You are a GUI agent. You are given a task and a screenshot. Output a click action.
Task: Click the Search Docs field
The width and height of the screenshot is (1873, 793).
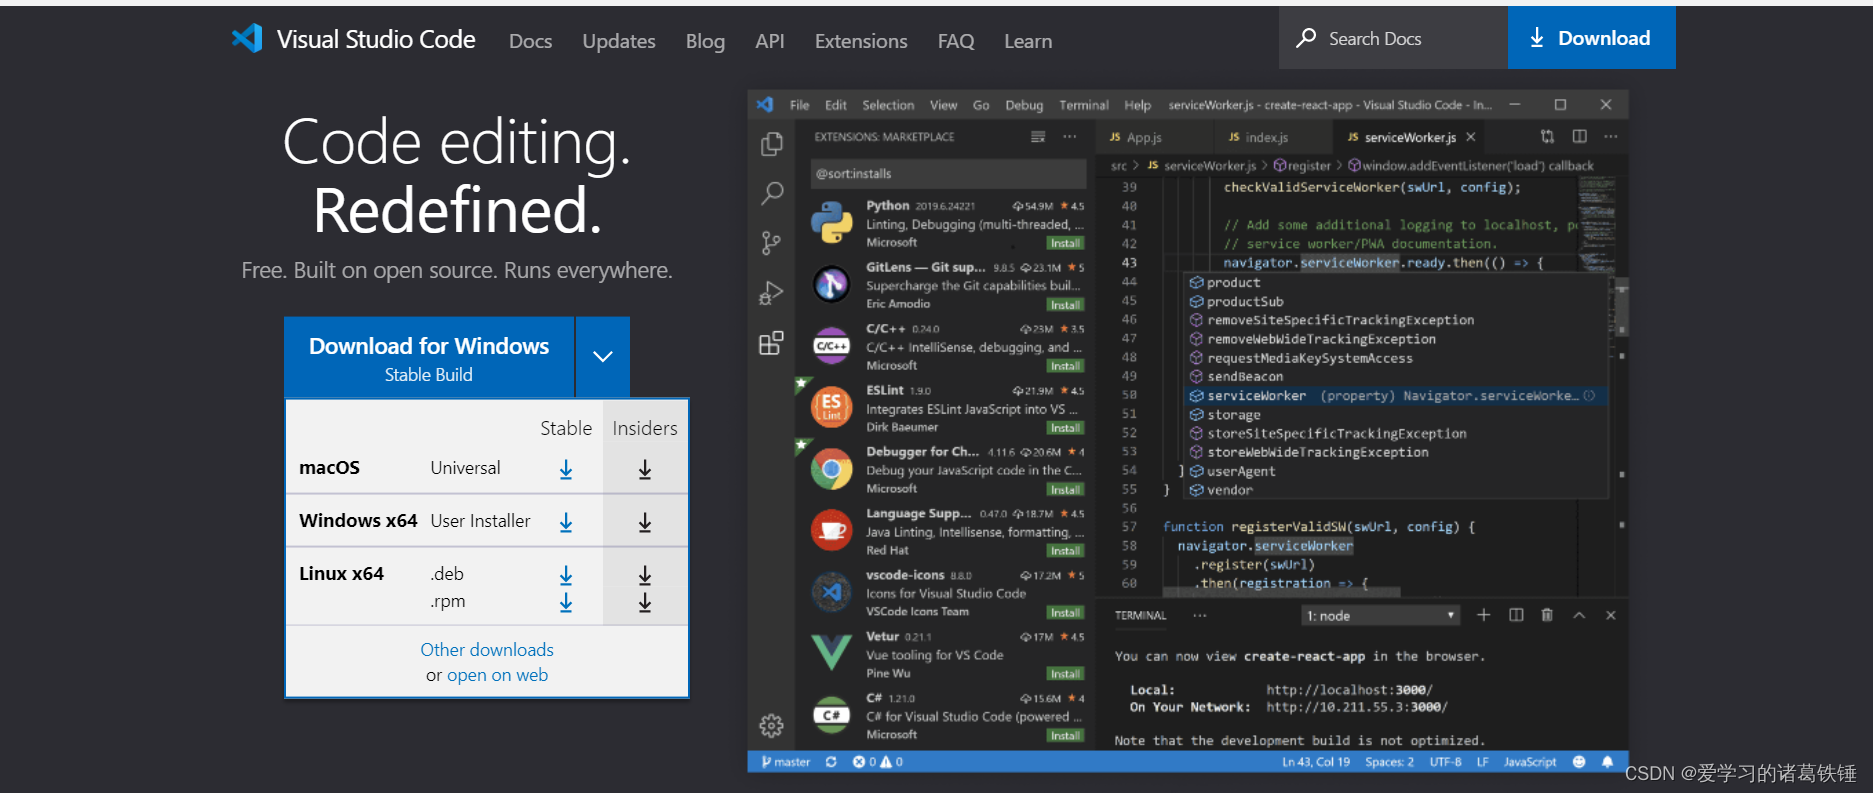pyautogui.click(x=1393, y=38)
